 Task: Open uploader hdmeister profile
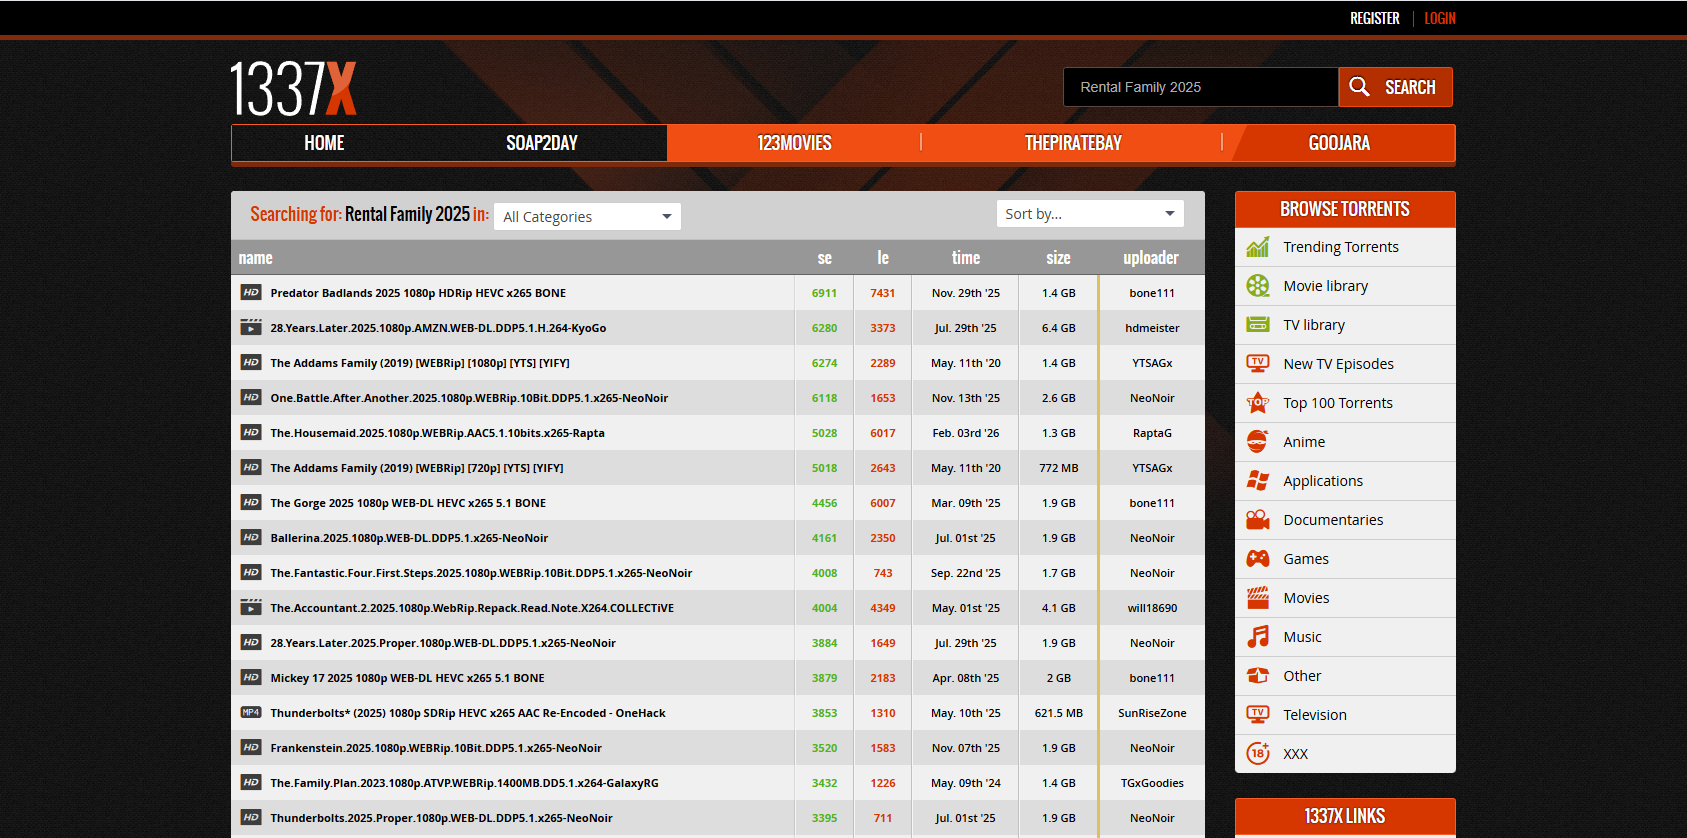tap(1152, 328)
